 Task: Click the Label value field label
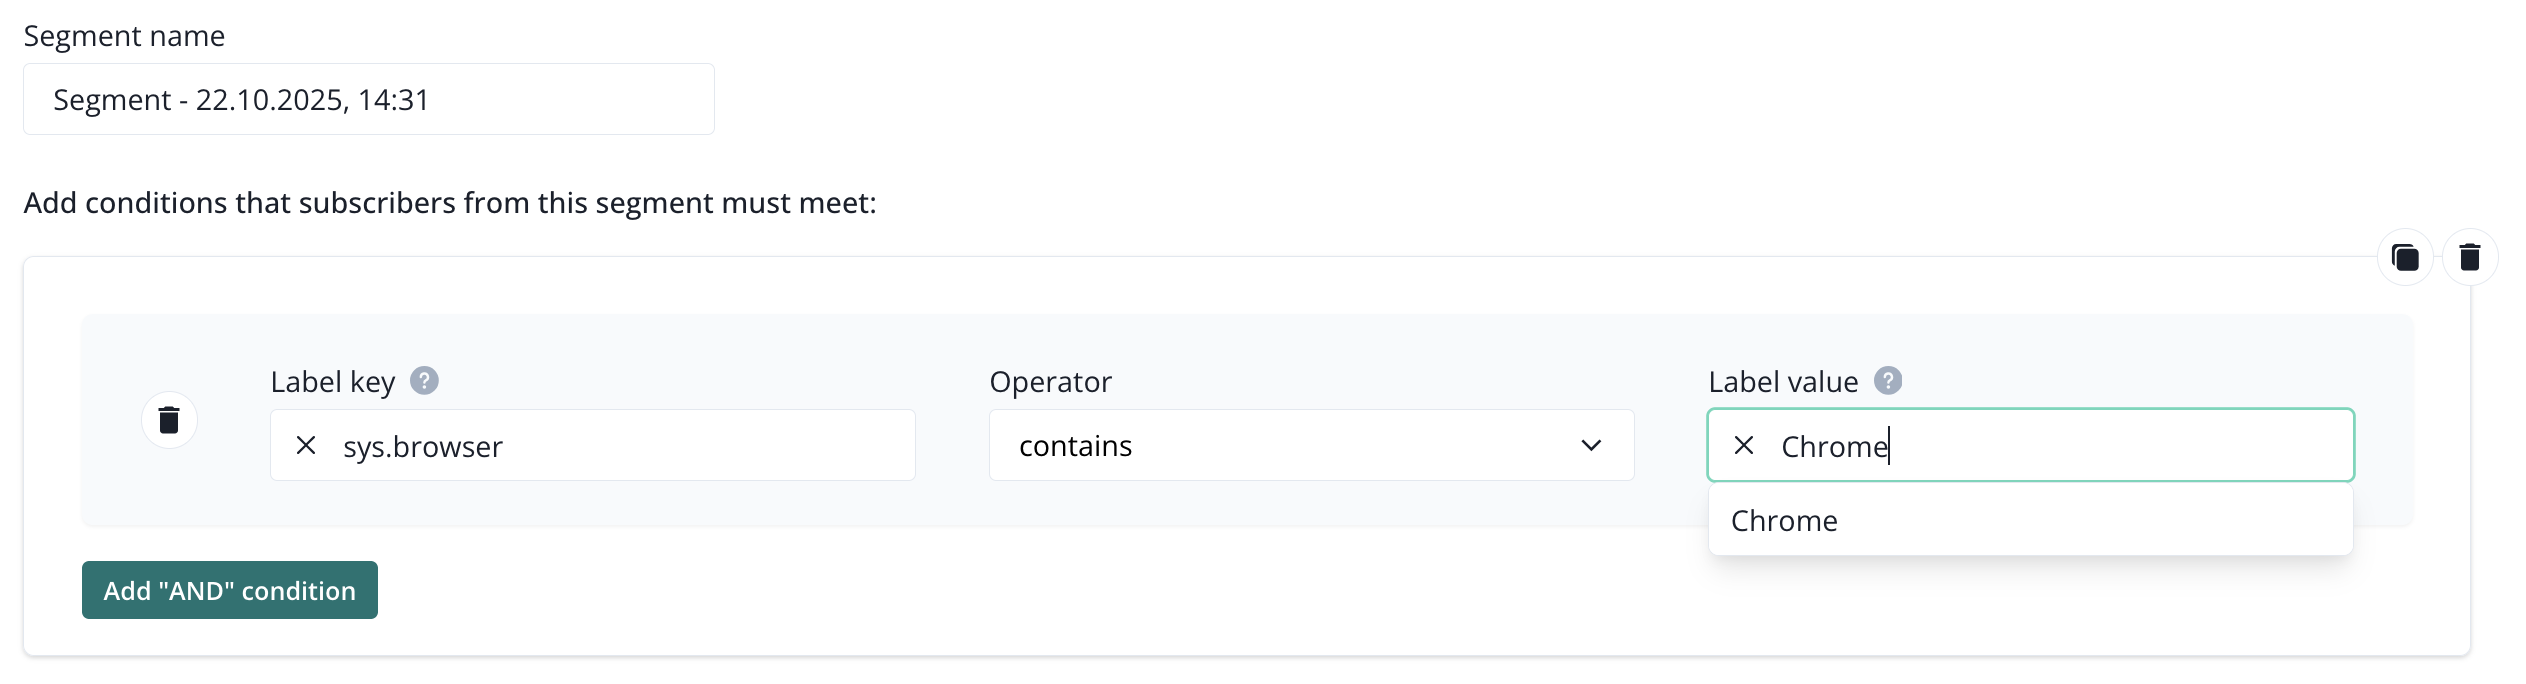point(1782,382)
